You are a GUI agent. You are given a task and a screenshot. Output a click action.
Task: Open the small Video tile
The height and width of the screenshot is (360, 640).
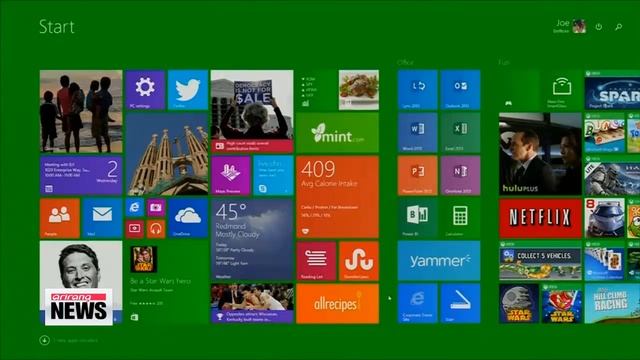pos(134,229)
